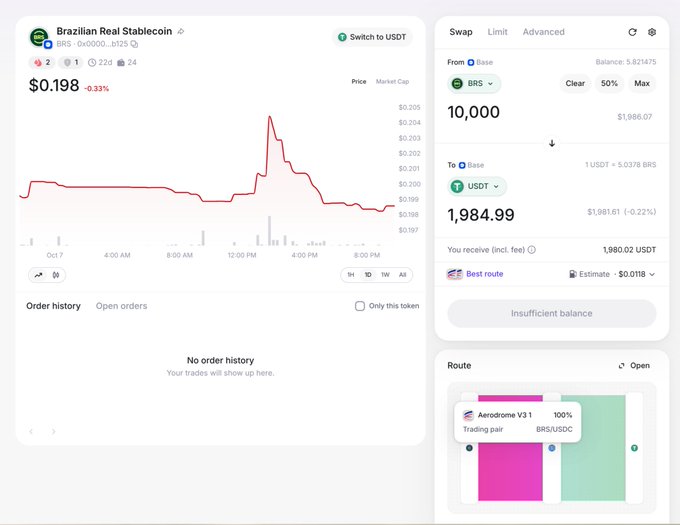Refresh the swap quote
Image resolution: width=680 pixels, height=525 pixels.
[632, 32]
